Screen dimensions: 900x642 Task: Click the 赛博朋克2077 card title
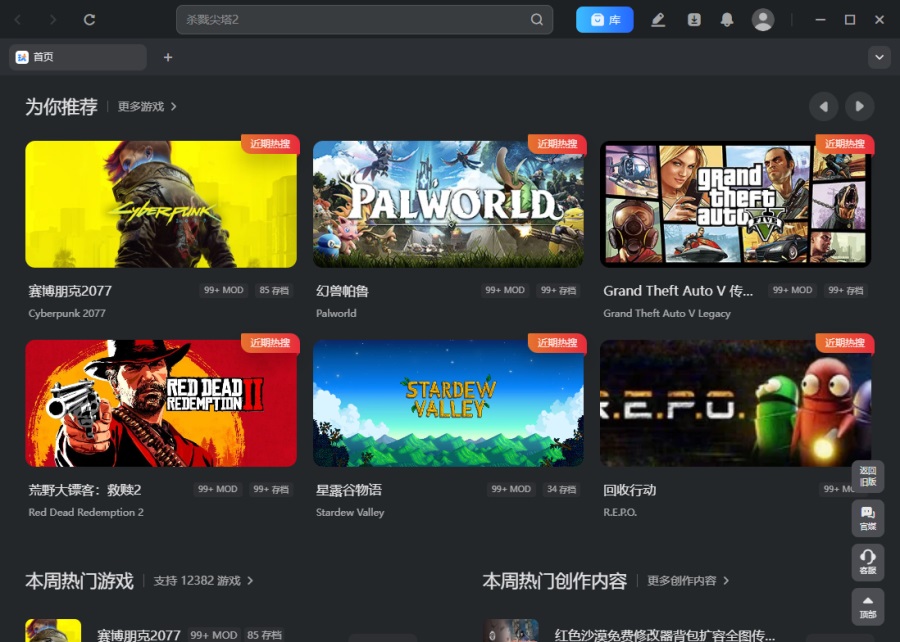pyautogui.click(x=70, y=291)
